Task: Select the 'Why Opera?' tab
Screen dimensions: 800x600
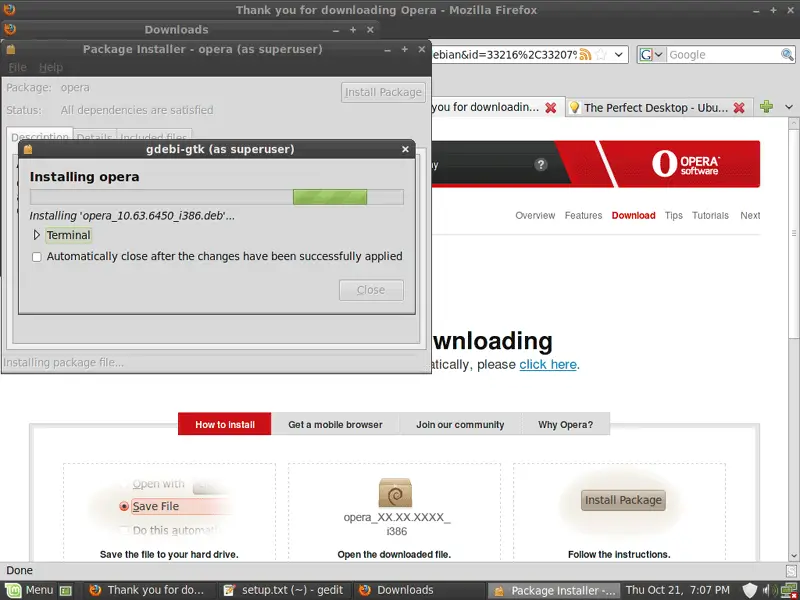Action: (x=565, y=424)
